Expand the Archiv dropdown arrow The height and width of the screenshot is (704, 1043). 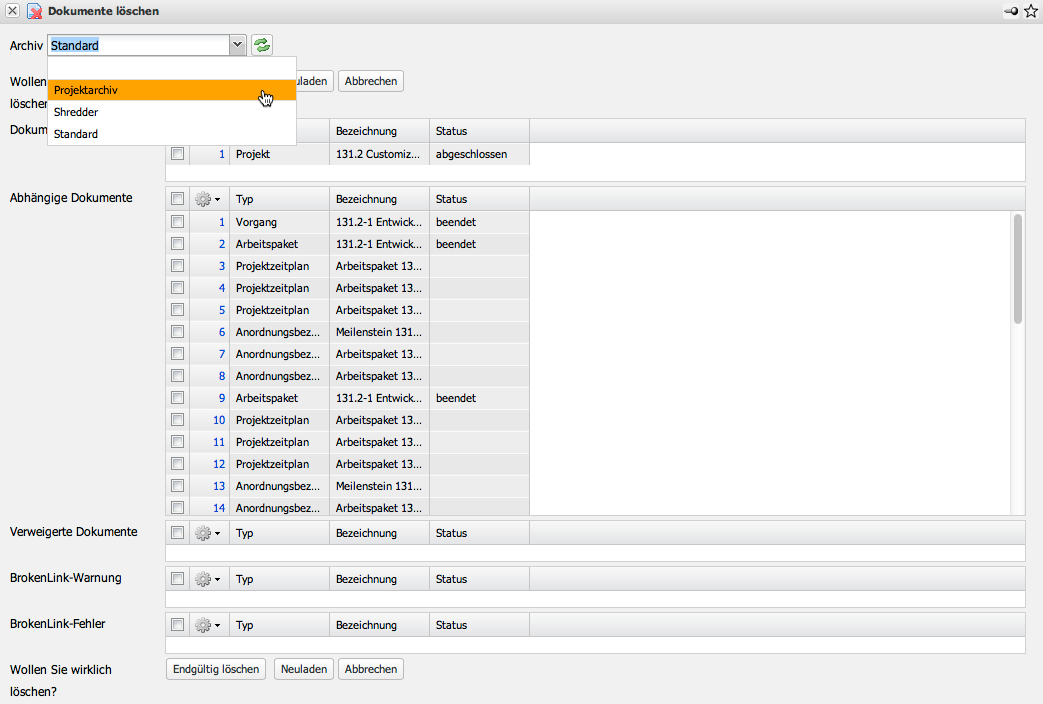[x=237, y=45]
